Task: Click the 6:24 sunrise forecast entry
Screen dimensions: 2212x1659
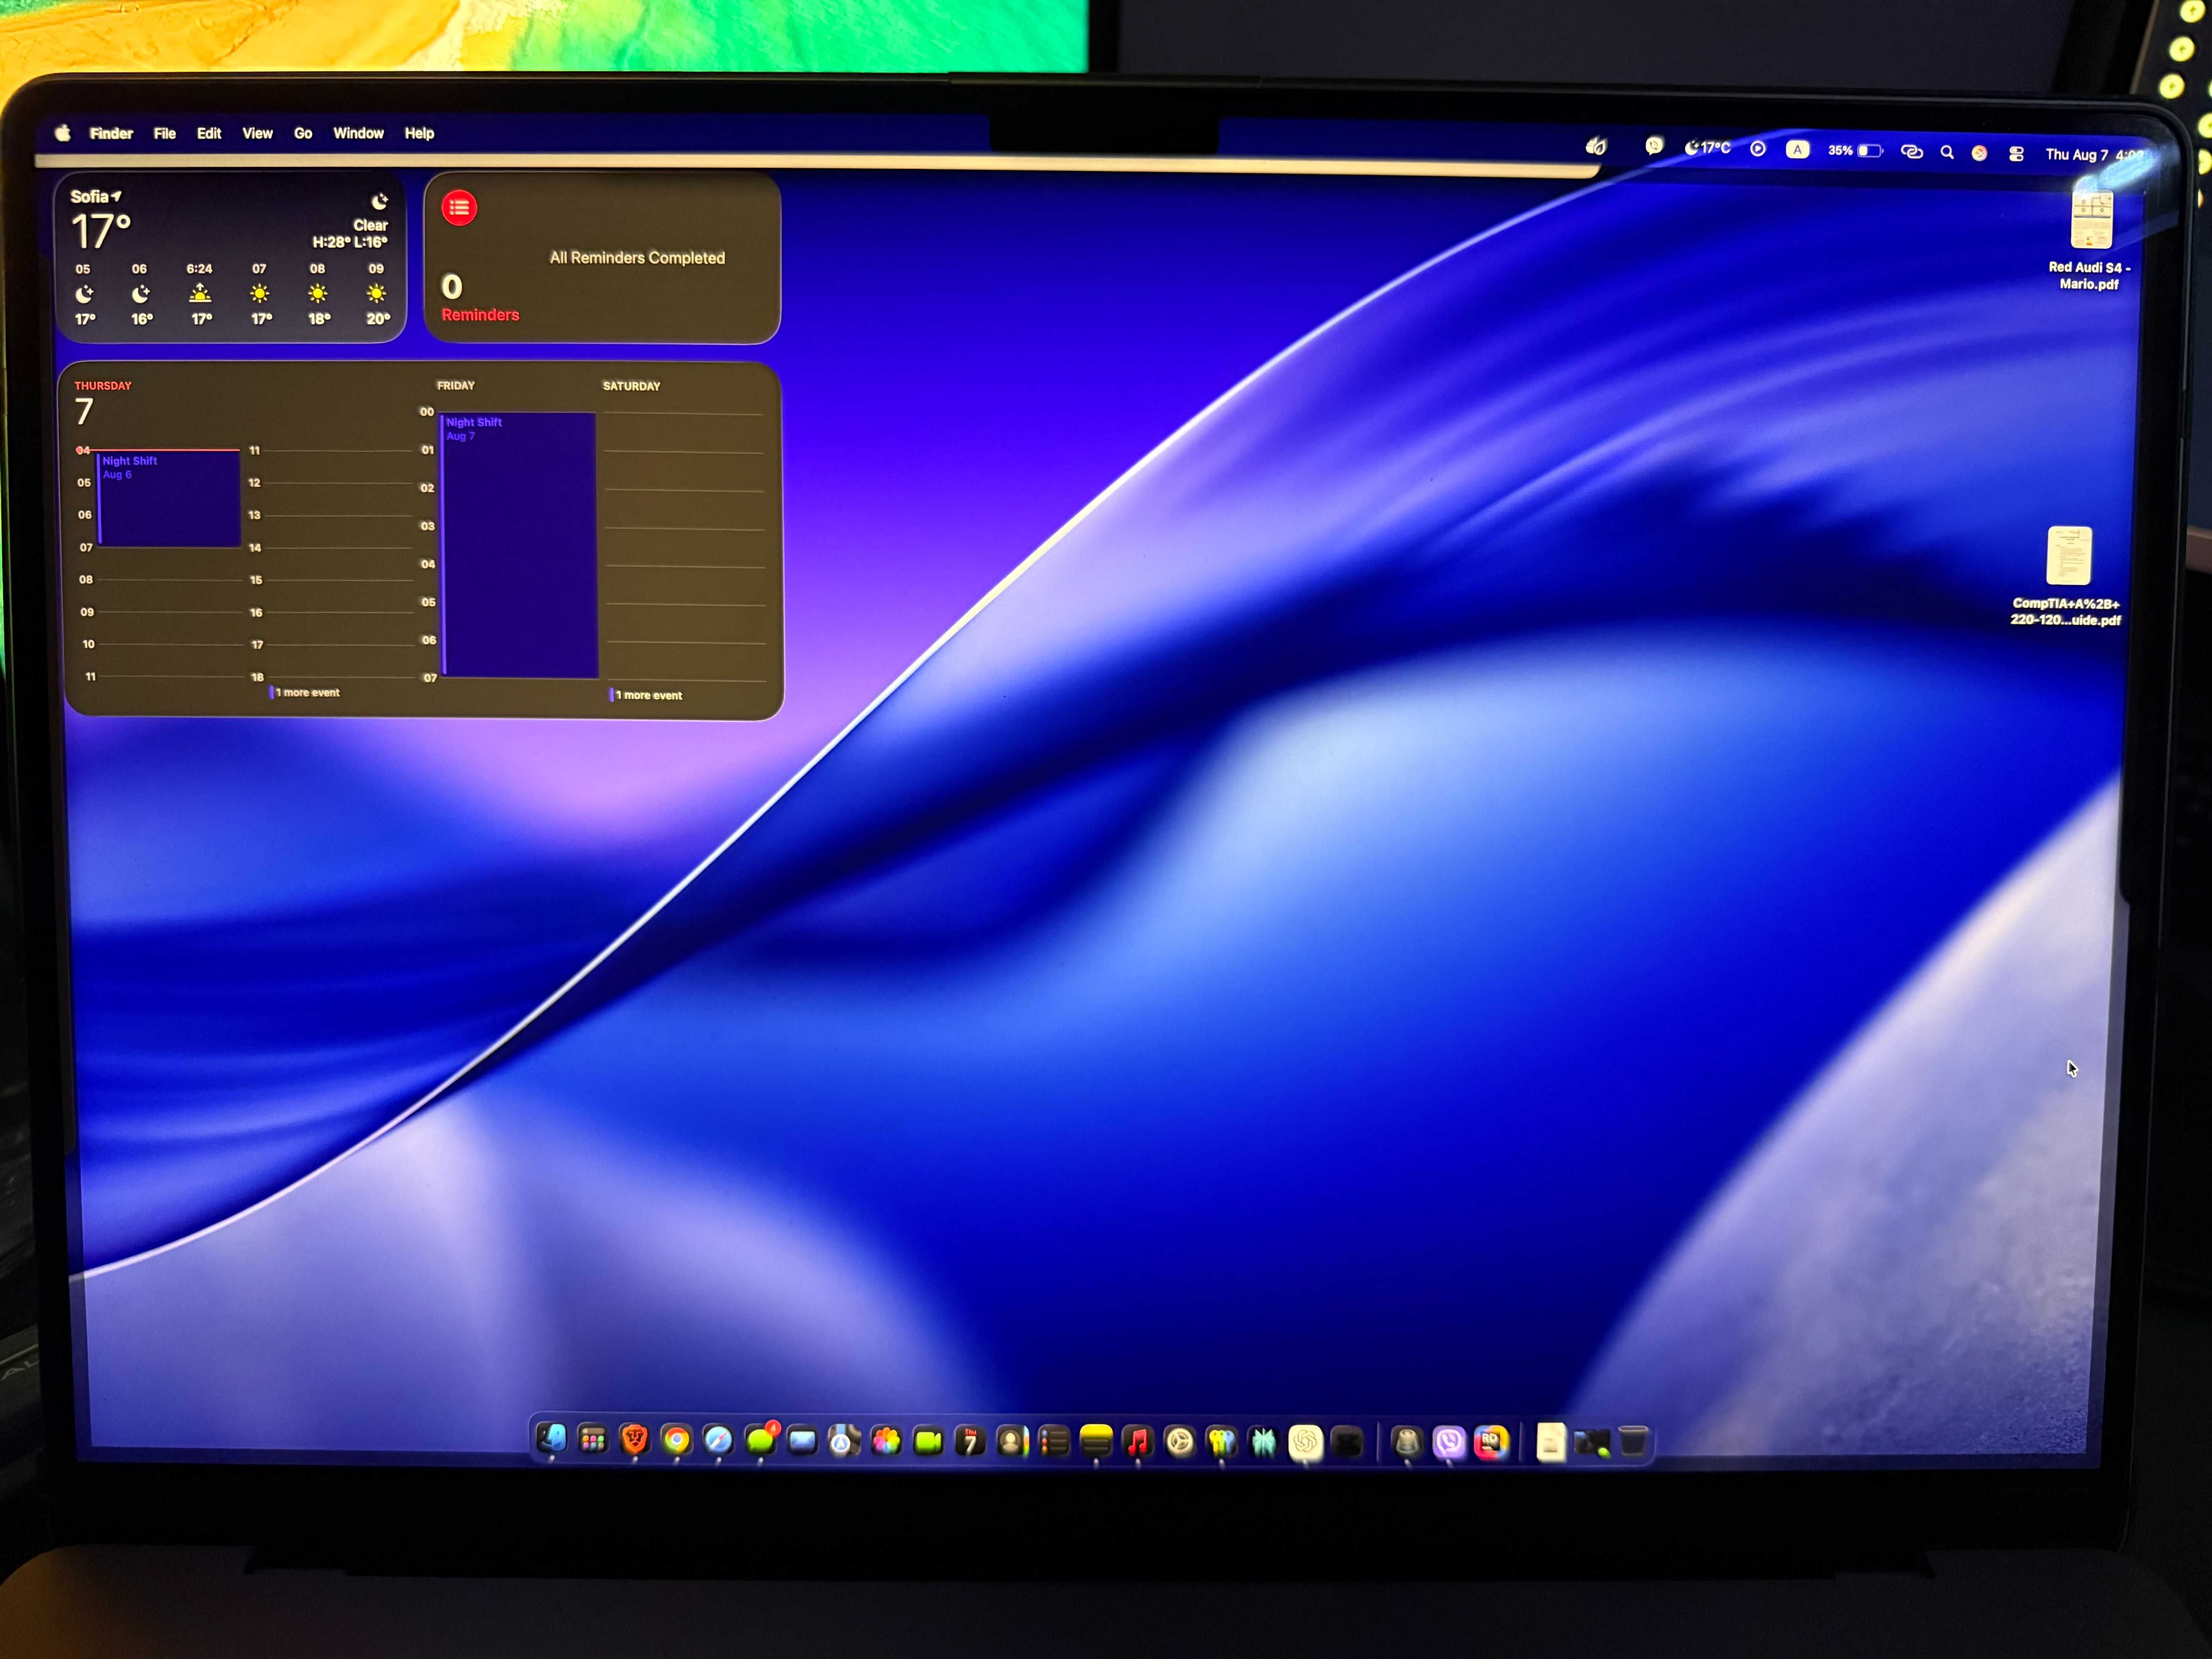Action: (200, 294)
